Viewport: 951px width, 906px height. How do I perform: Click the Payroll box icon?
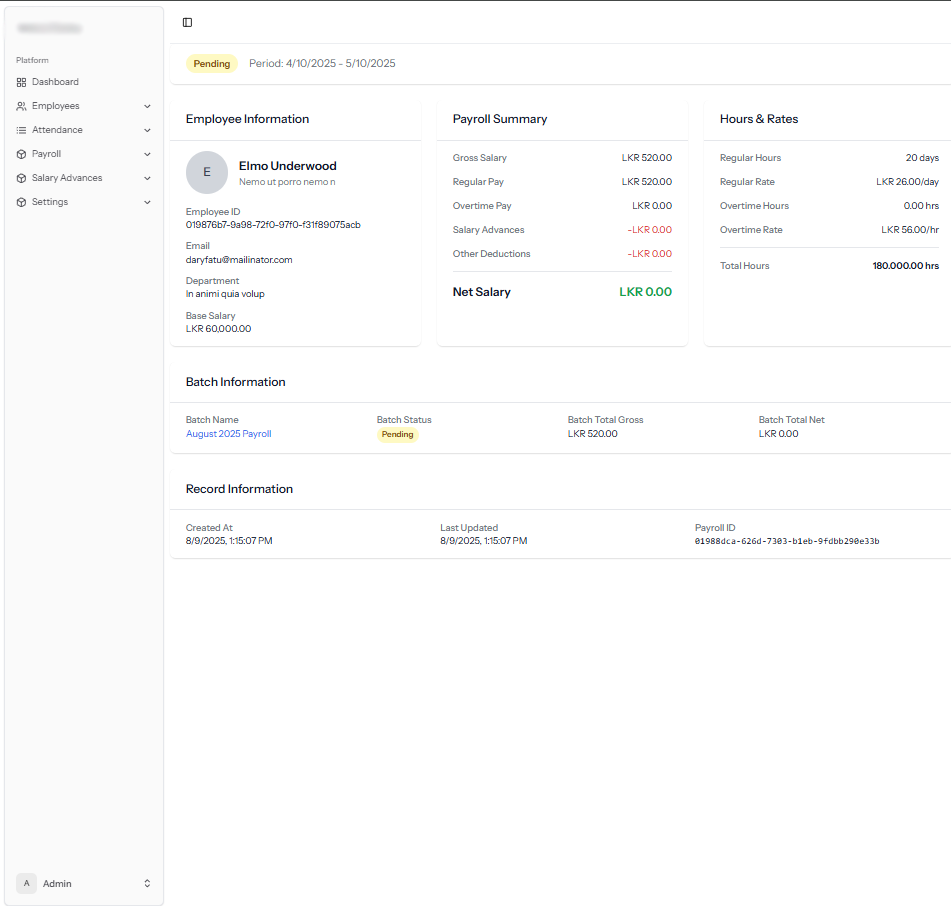click(x=21, y=154)
